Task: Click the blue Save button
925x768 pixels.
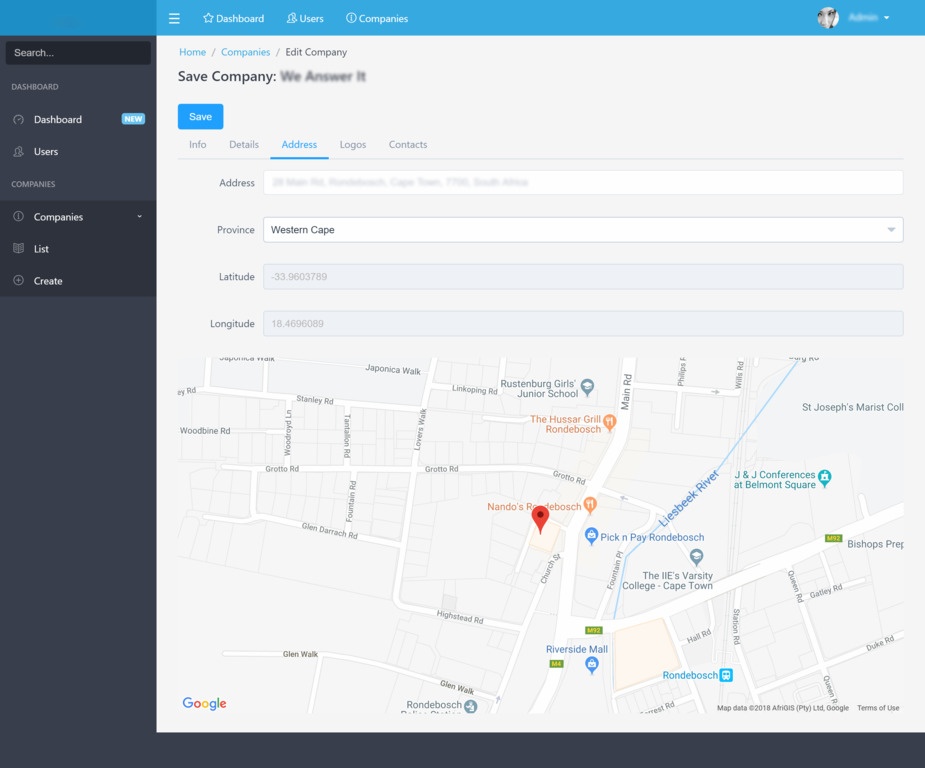Action: [201, 117]
